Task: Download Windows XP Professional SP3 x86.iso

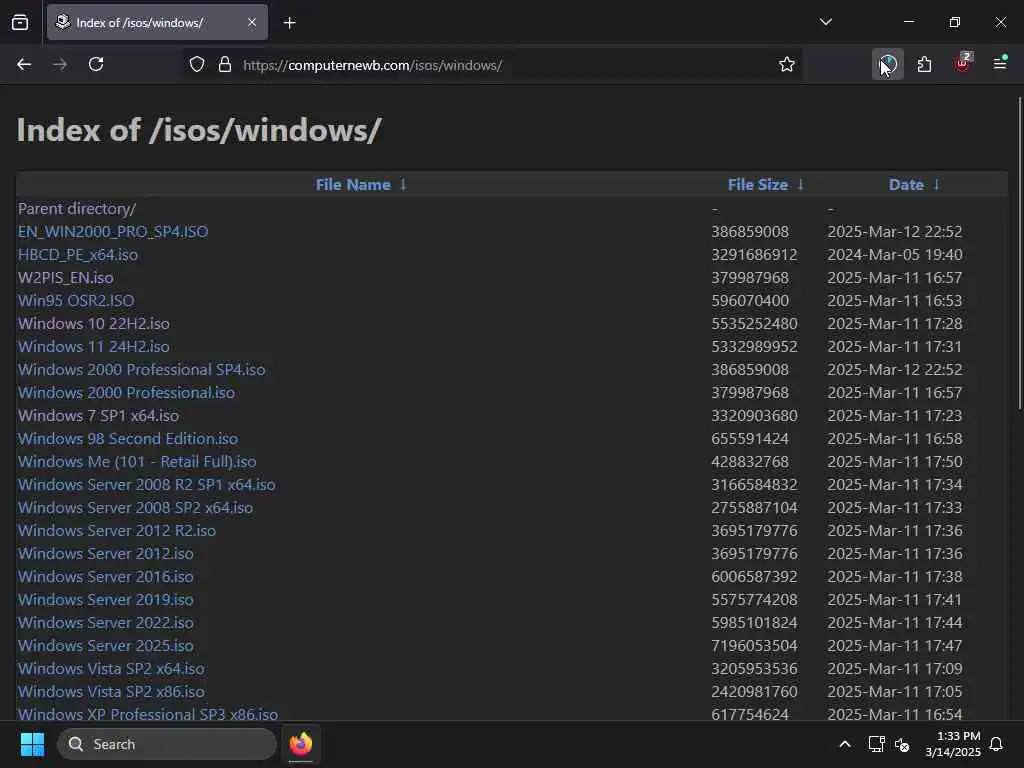Action: (148, 714)
